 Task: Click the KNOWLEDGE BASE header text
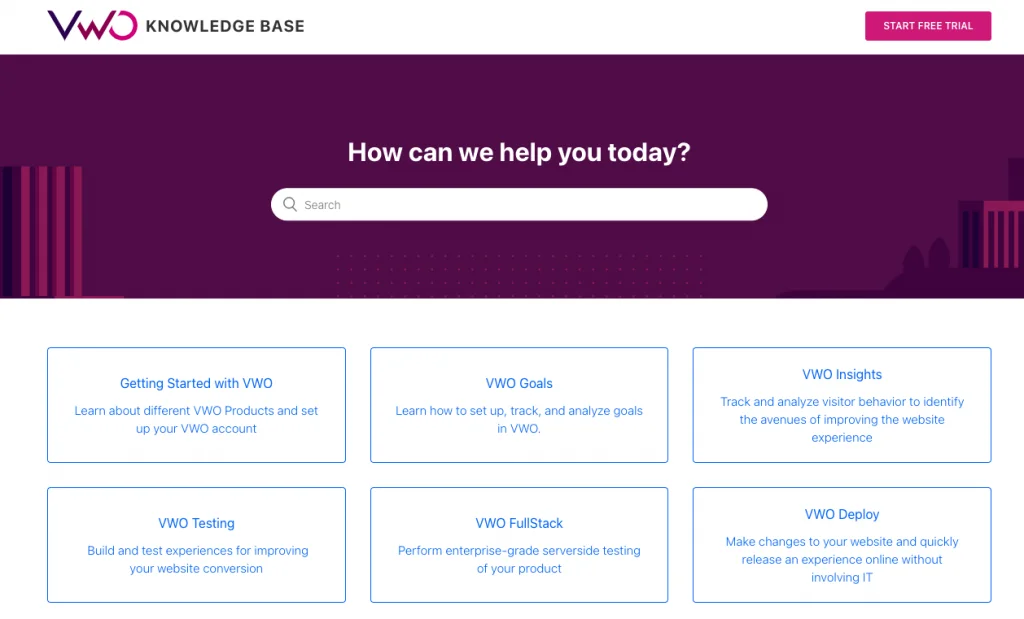click(225, 27)
